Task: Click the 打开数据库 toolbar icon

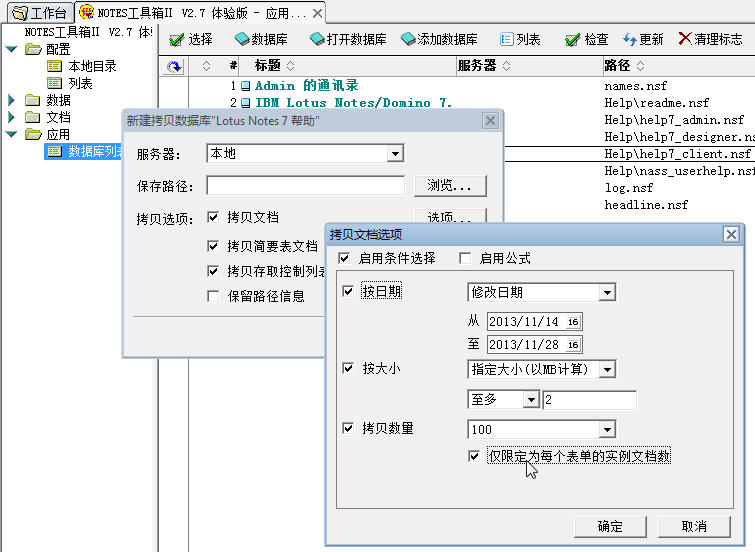Action: point(317,40)
